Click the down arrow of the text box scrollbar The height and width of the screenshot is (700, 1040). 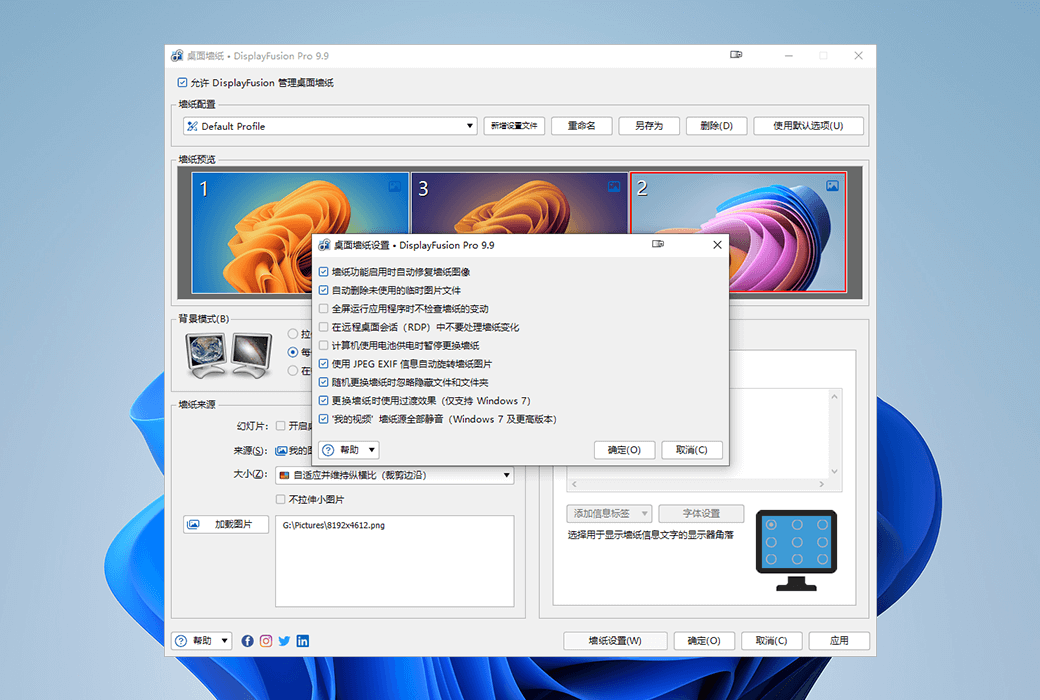[834, 471]
